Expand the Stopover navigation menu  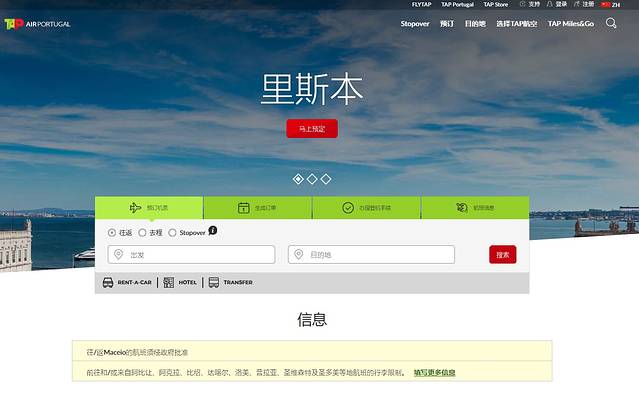coord(415,23)
